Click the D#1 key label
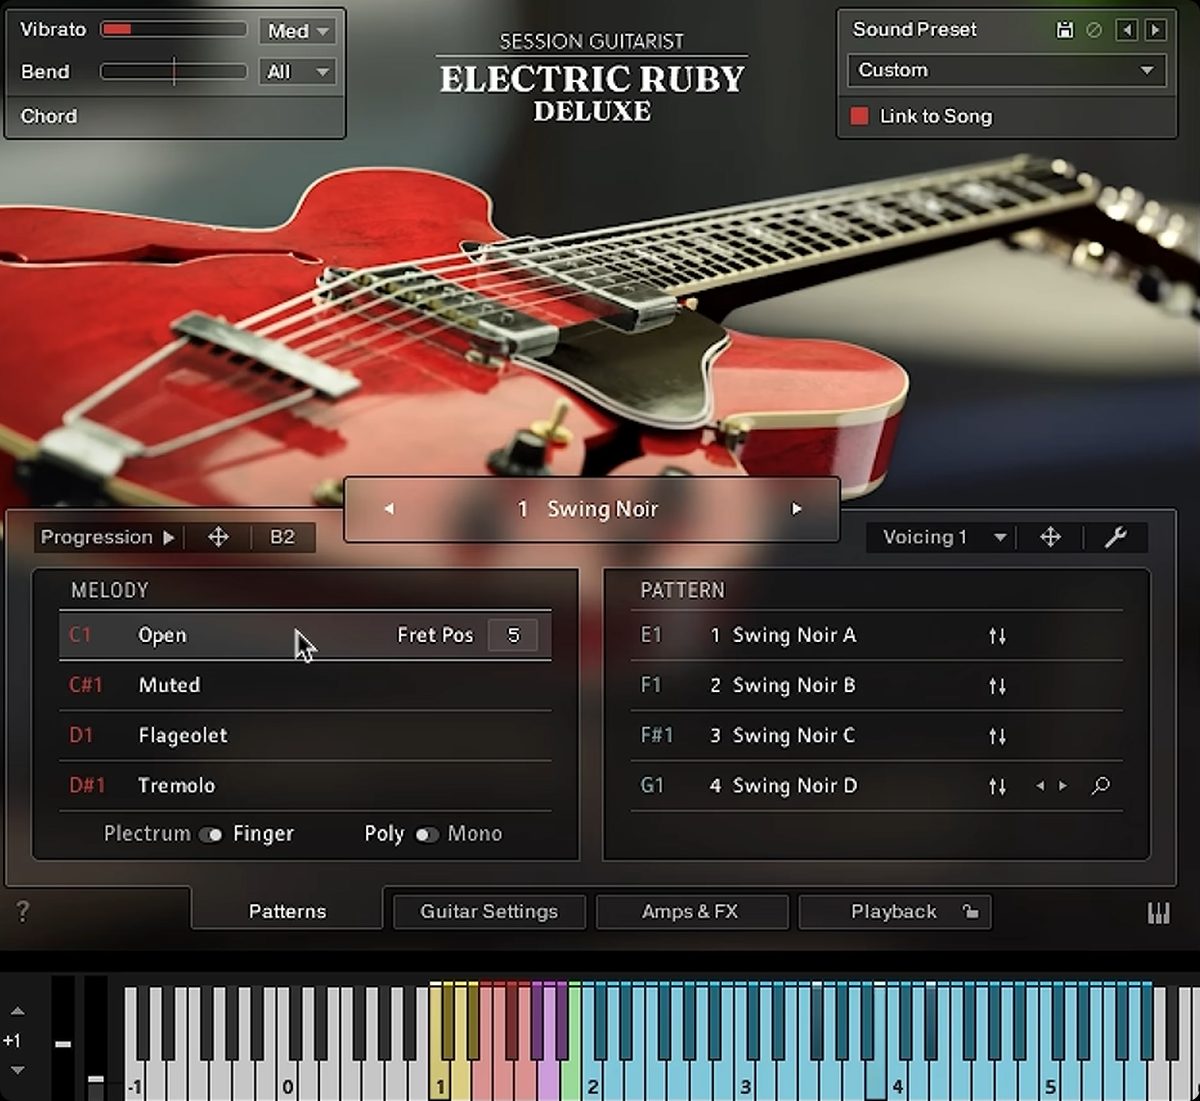Image resolution: width=1200 pixels, height=1101 pixels. pos(86,785)
